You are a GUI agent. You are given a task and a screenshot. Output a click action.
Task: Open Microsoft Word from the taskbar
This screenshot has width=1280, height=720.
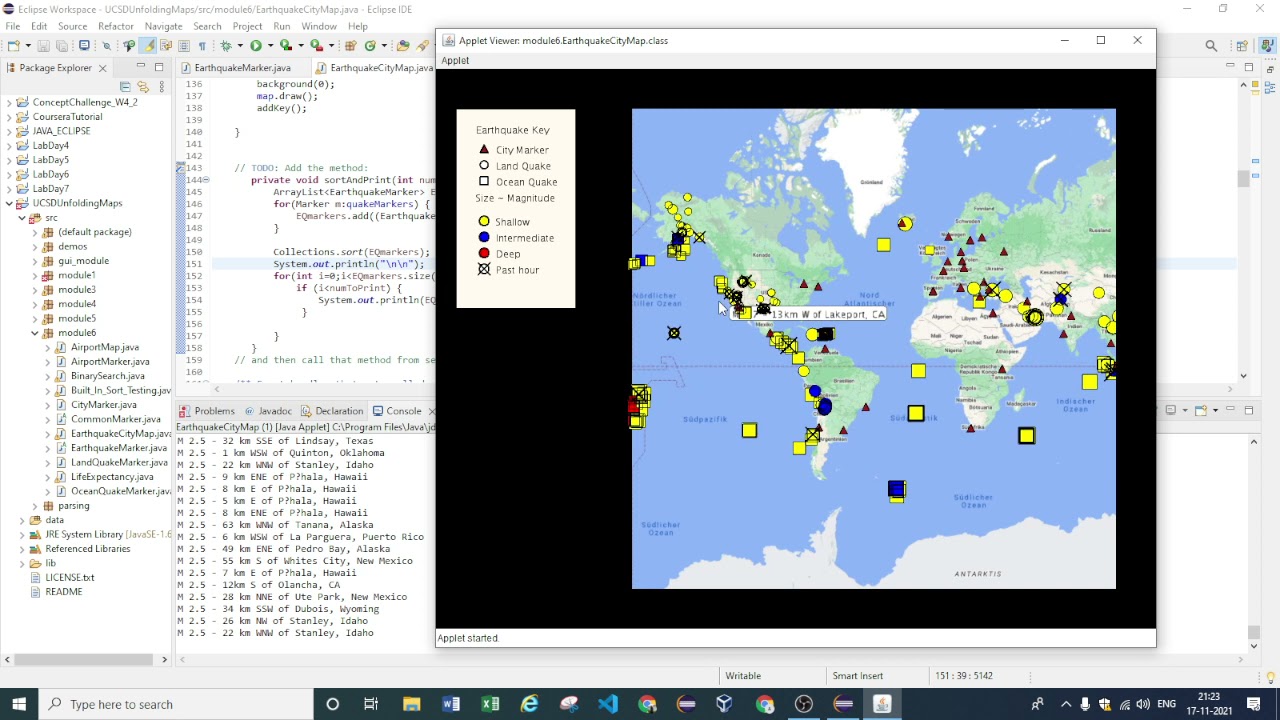[x=451, y=704]
